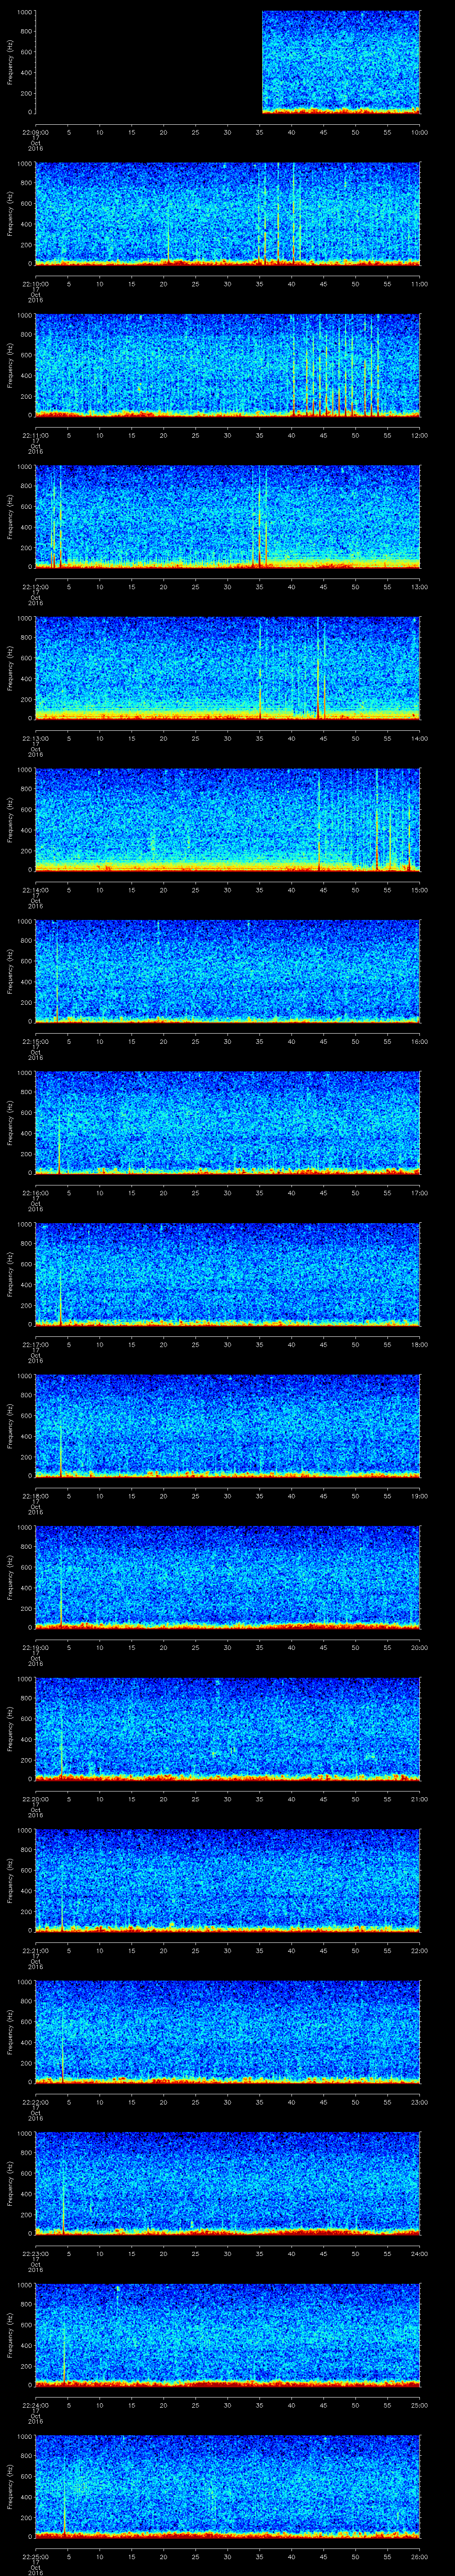Select the spectrogram starting at 22:15:00

[227, 971]
